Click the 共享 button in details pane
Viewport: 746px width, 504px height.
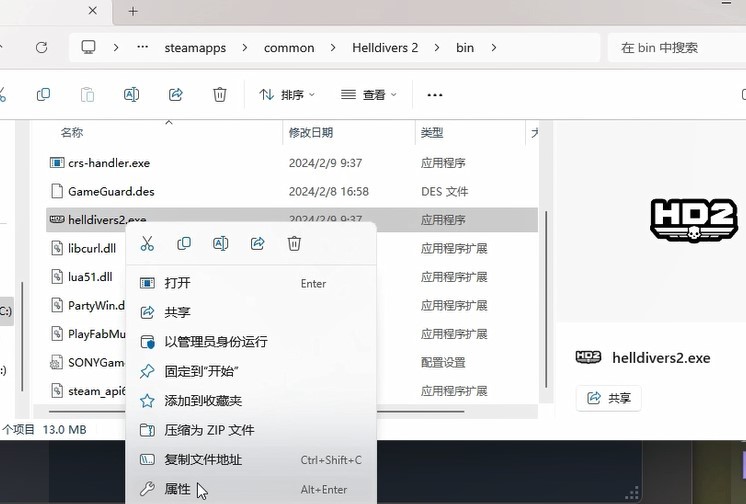click(x=609, y=398)
